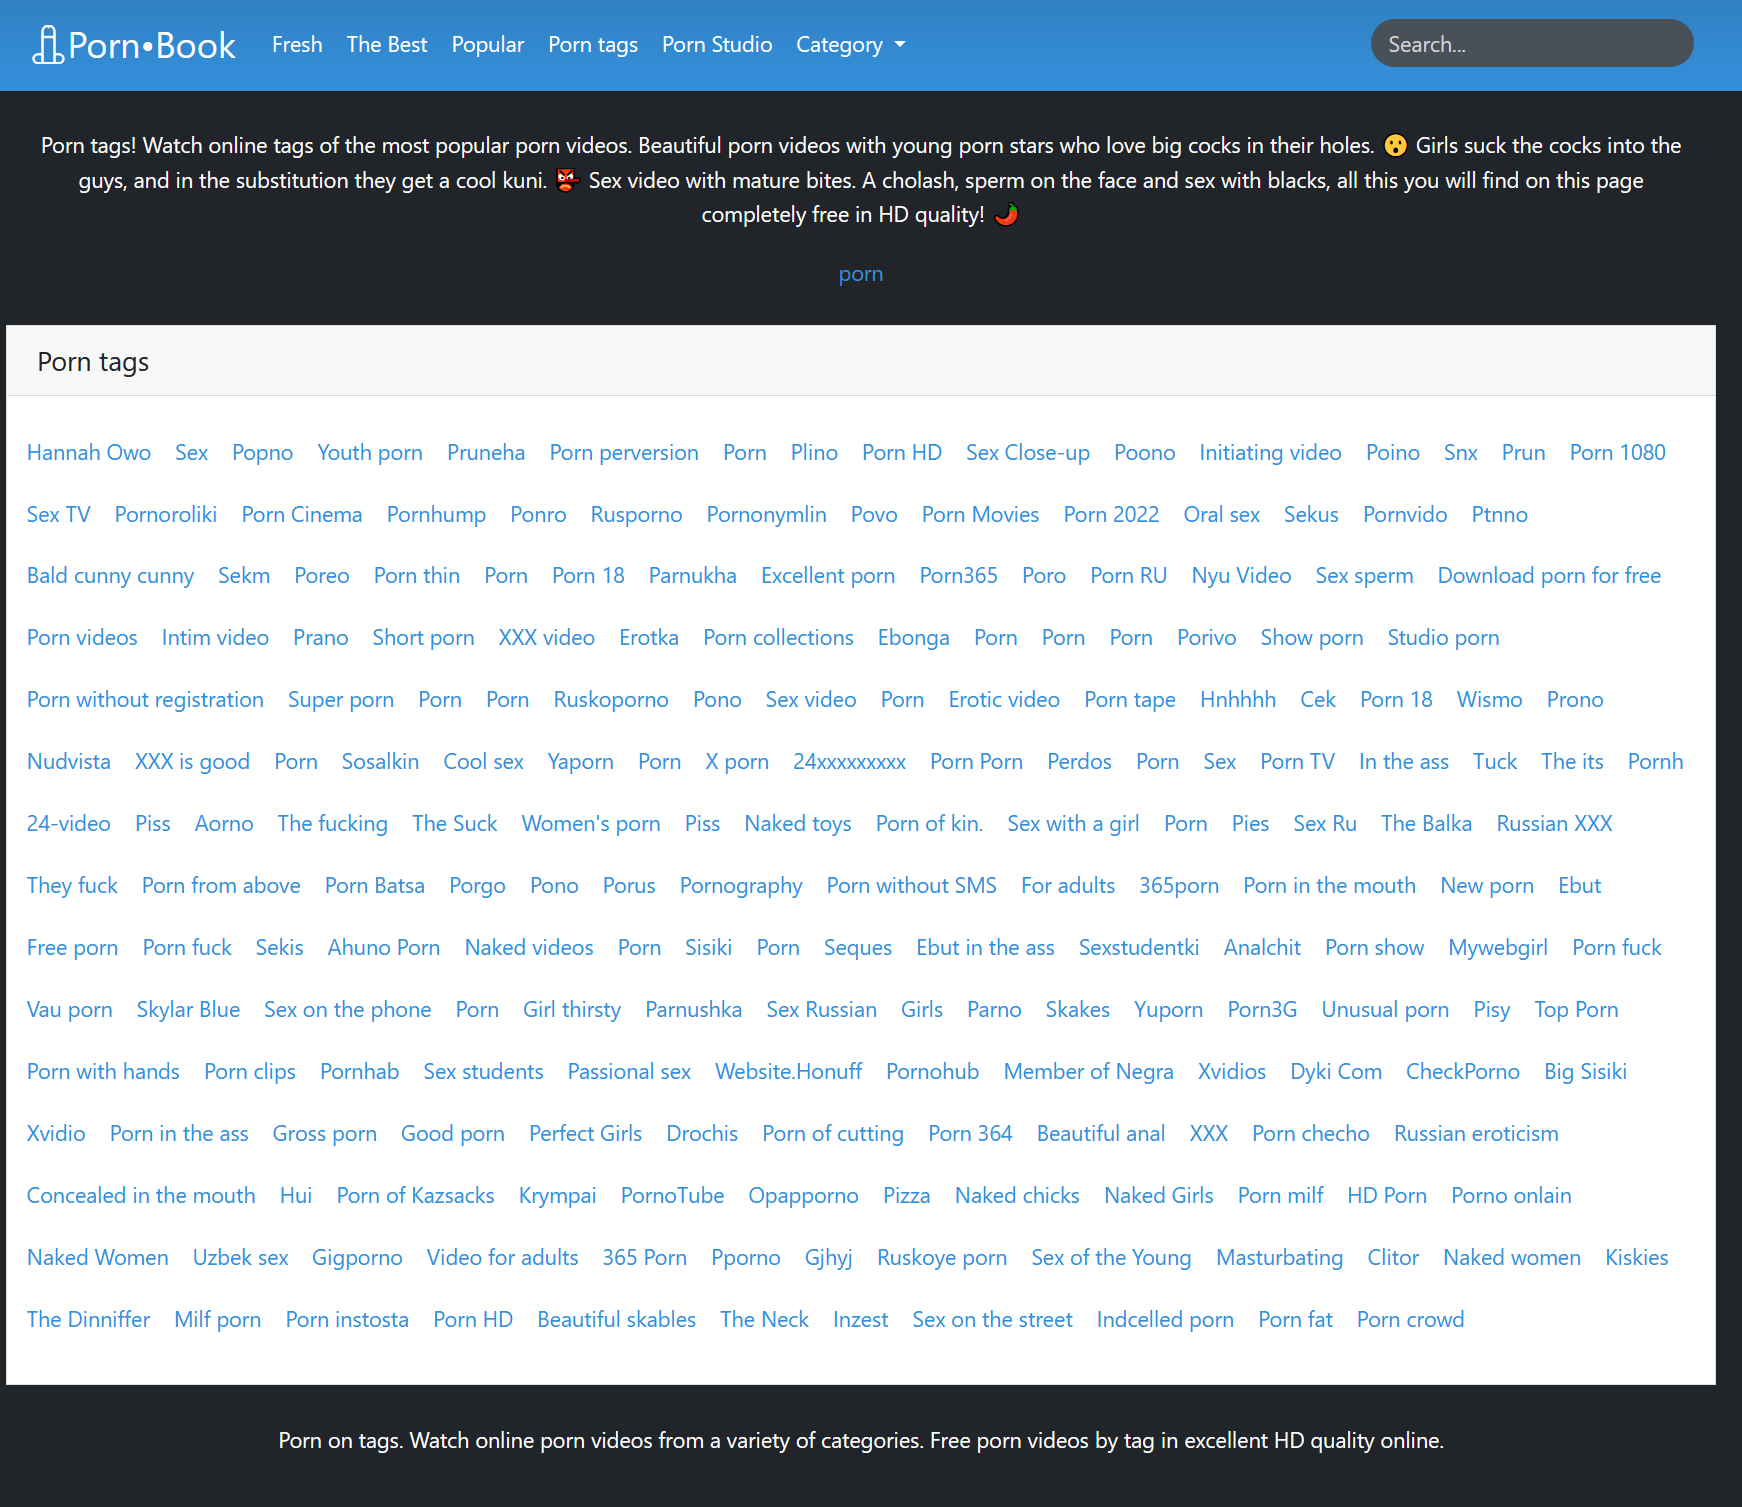Select the Pizza tag

pos(907,1196)
